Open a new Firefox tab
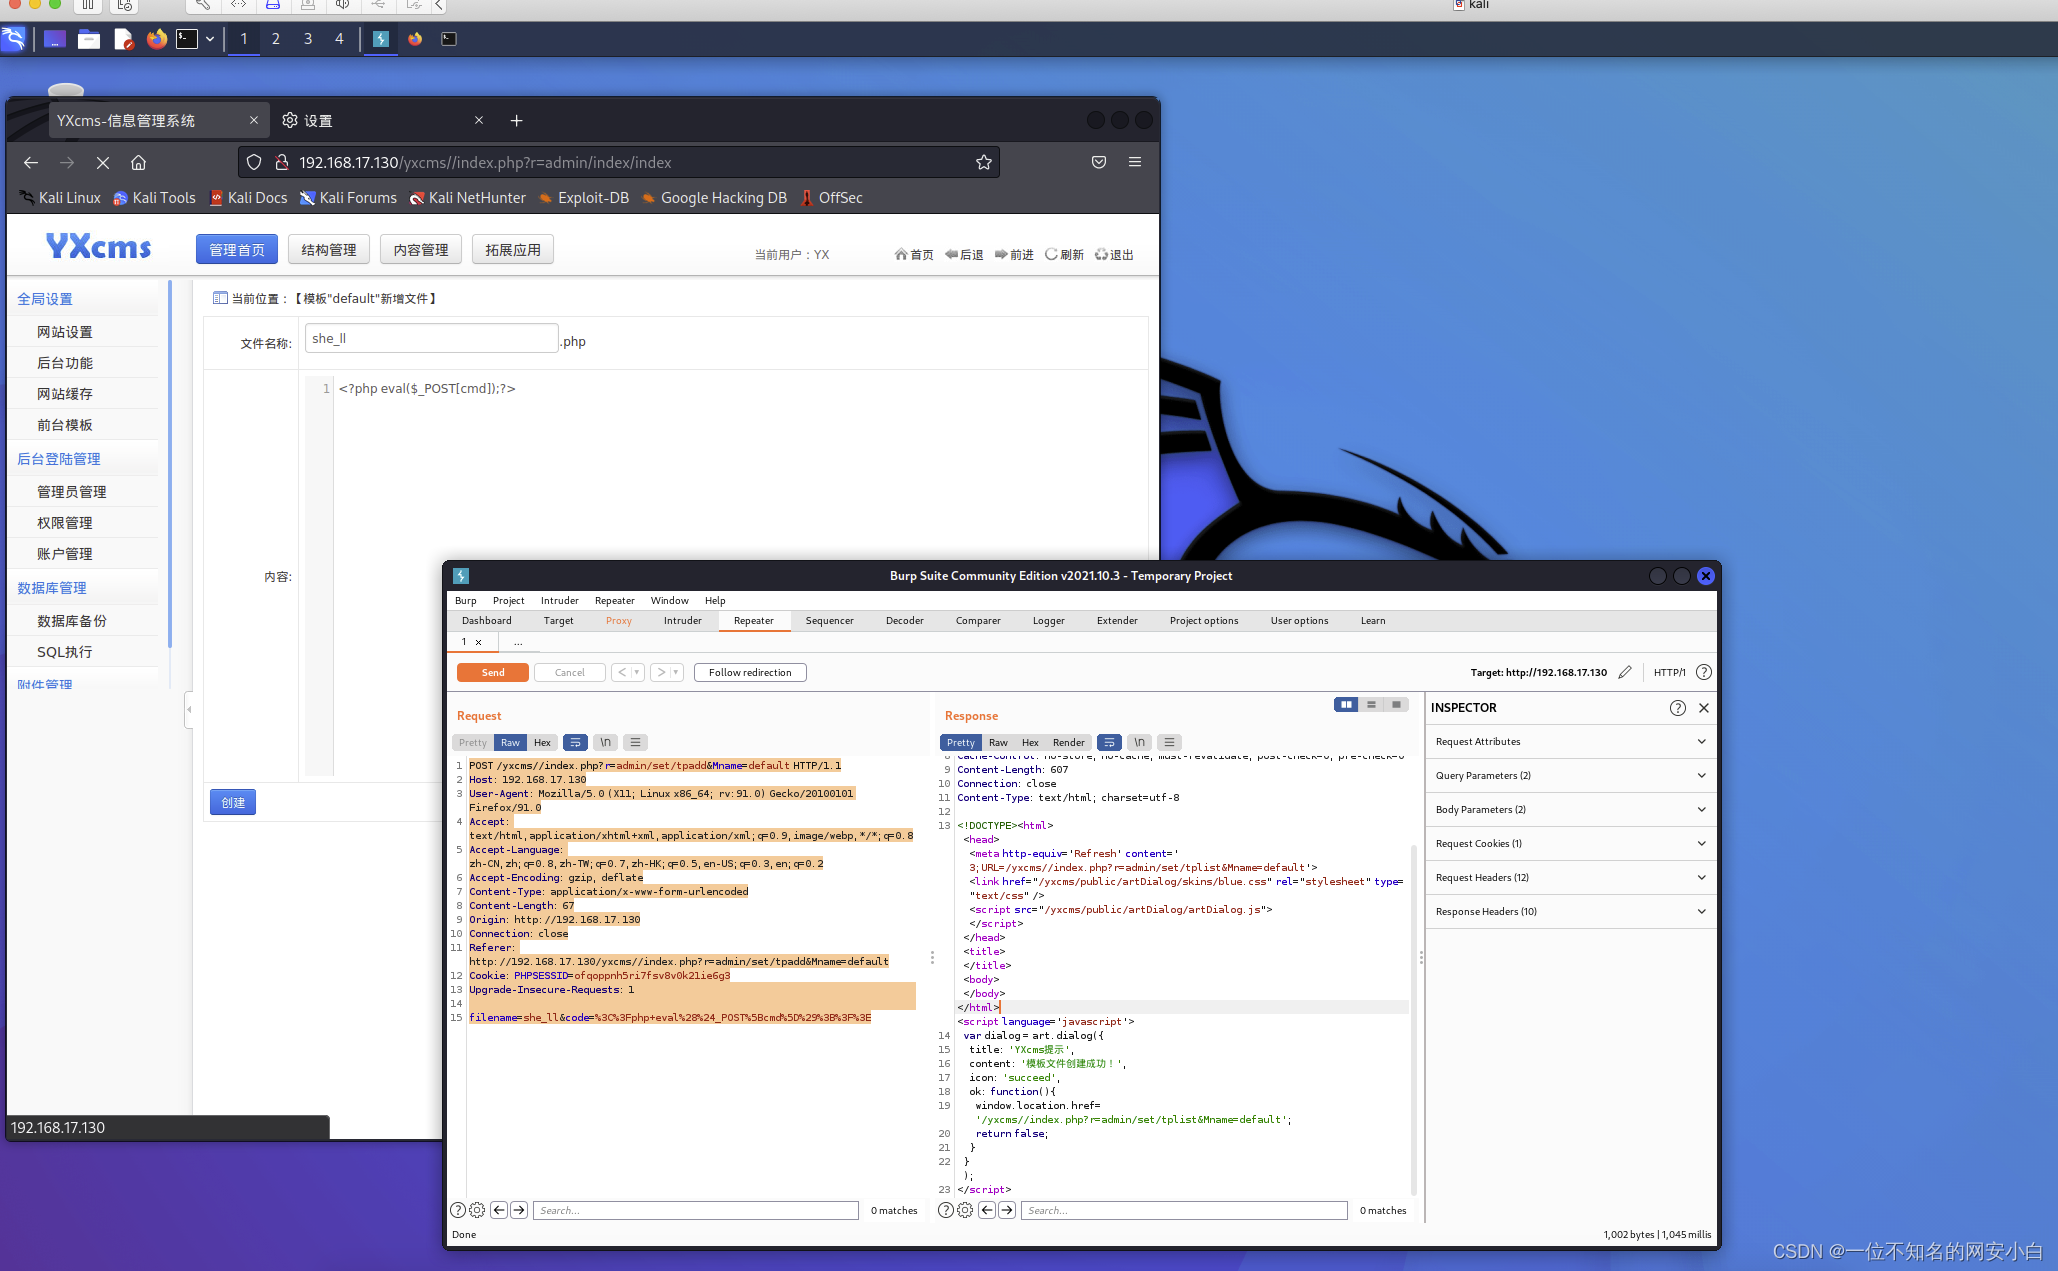2058x1271 pixels. (517, 120)
